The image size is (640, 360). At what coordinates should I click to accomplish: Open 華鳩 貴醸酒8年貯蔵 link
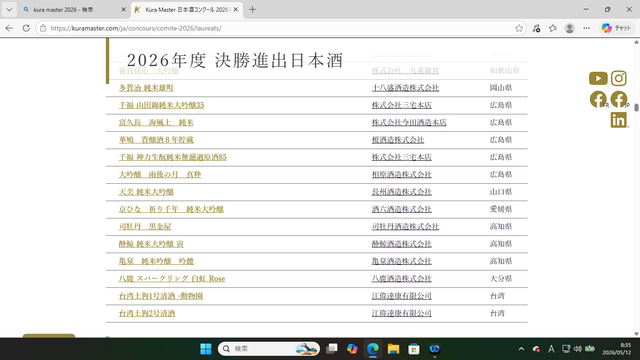click(156, 140)
